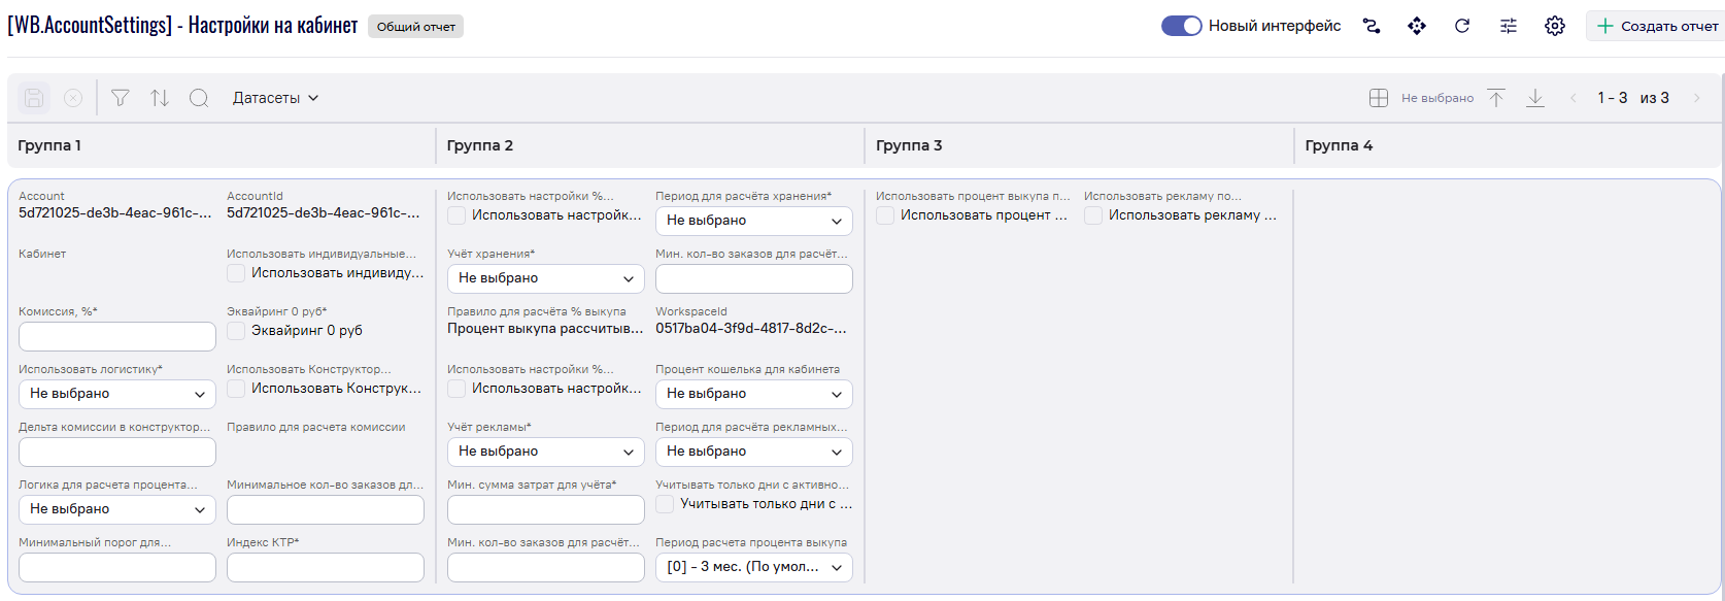Select the Группа 3 column header
The height and width of the screenshot is (601, 1725).
[x=909, y=146]
